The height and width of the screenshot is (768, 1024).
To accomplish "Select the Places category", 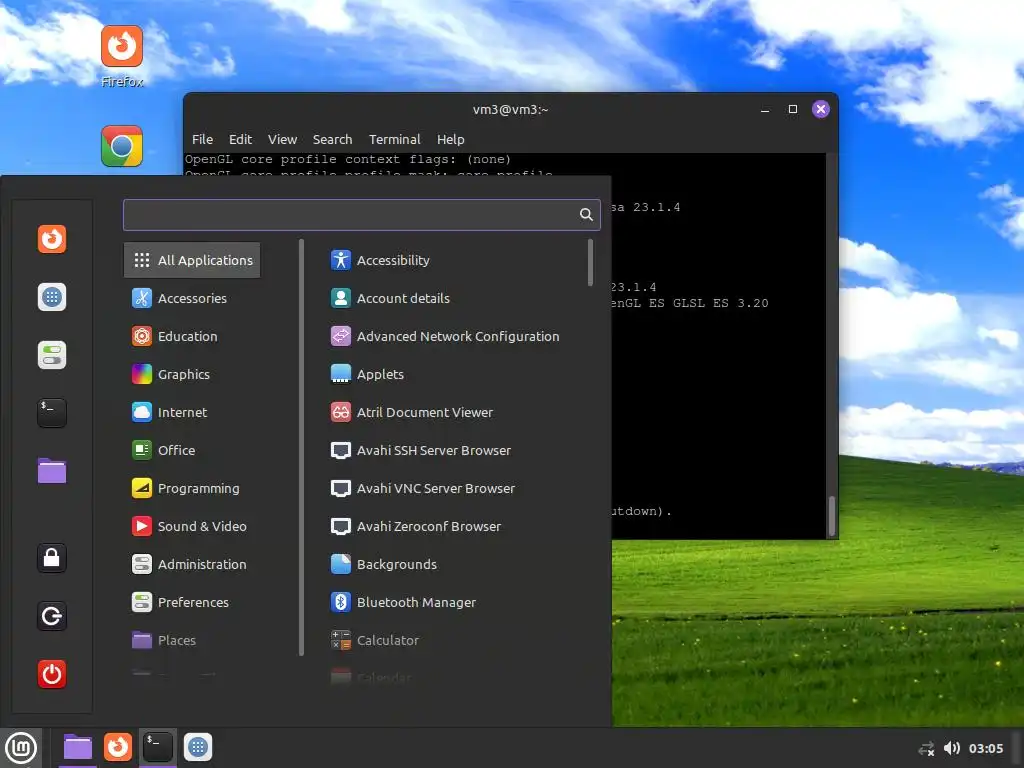I will pos(192,640).
